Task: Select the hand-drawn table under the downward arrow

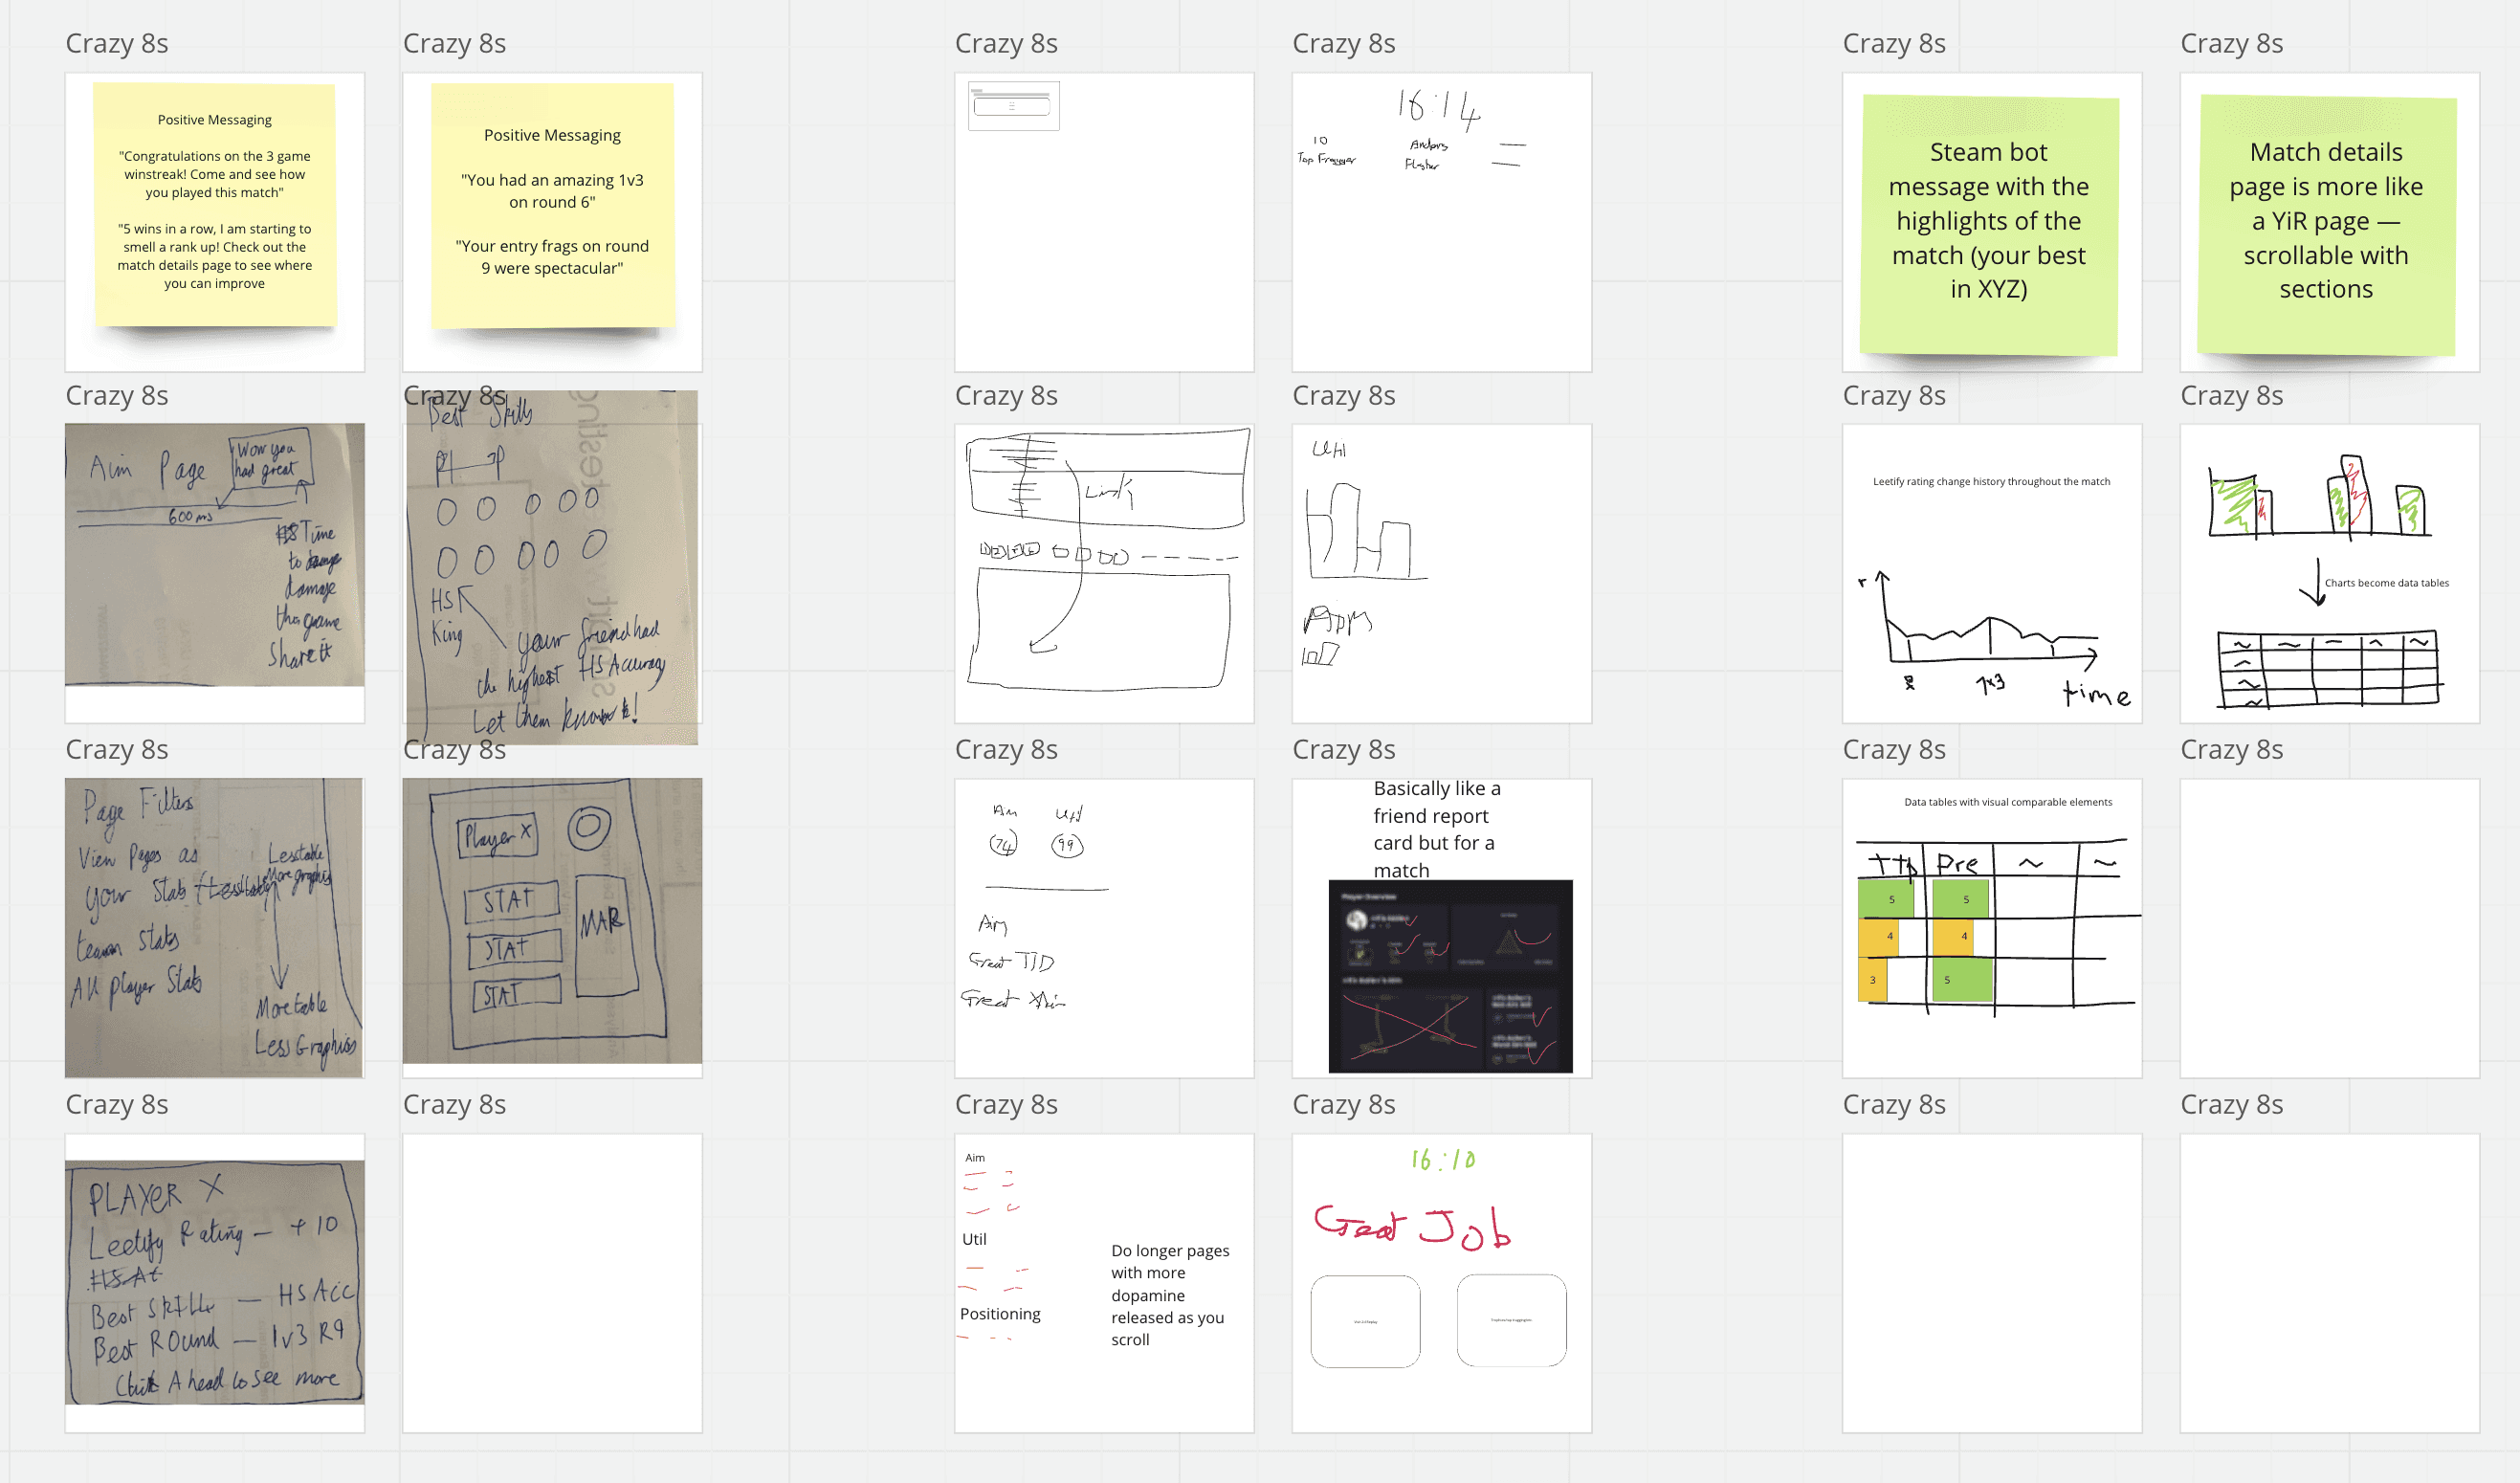Action: tap(2330, 668)
